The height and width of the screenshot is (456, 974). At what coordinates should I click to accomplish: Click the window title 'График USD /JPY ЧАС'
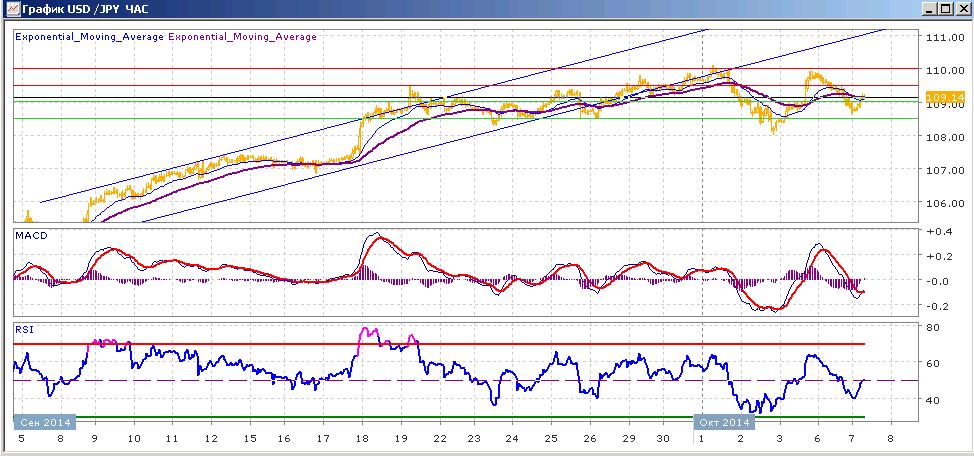click(84, 9)
